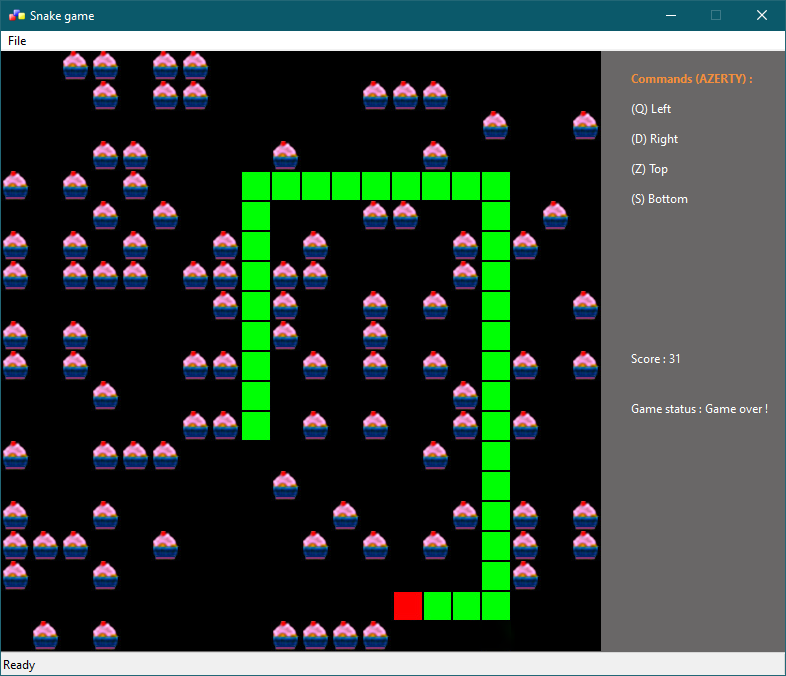Click the Commands (AZERTY) heading
786x676 pixels.
click(691, 79)
